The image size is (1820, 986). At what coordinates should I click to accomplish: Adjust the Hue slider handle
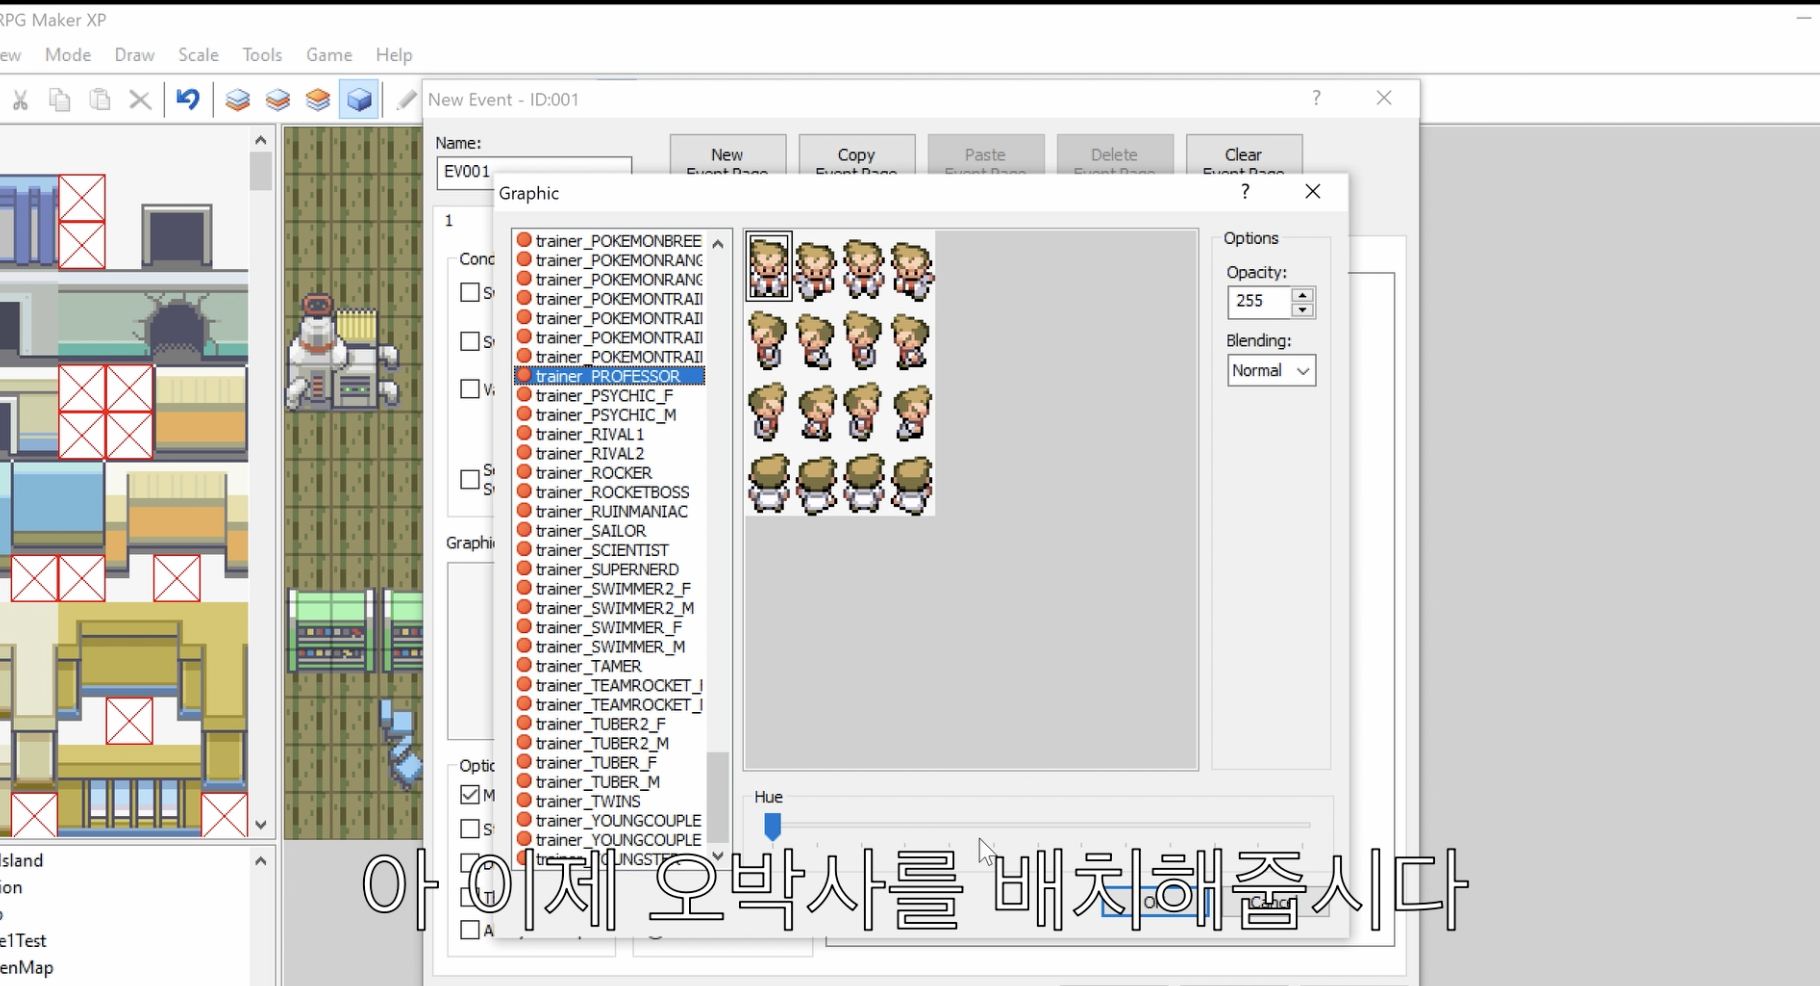coord(772,826)
